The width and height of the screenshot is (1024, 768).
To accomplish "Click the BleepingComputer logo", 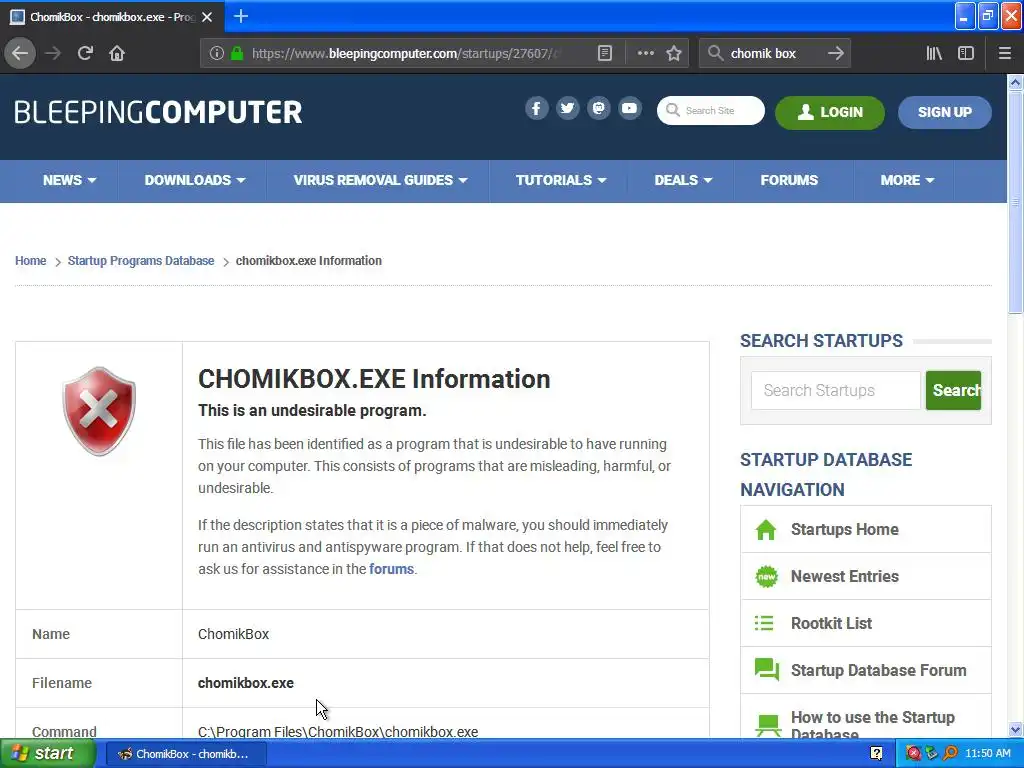I will coord(158,112).
